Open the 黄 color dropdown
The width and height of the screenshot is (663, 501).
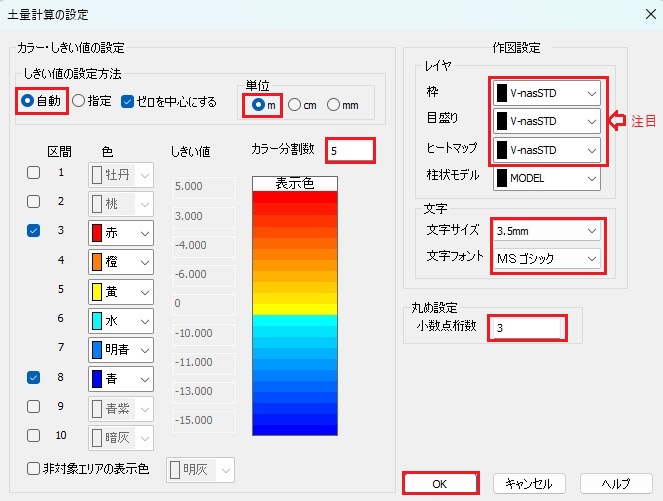[121, 291]
